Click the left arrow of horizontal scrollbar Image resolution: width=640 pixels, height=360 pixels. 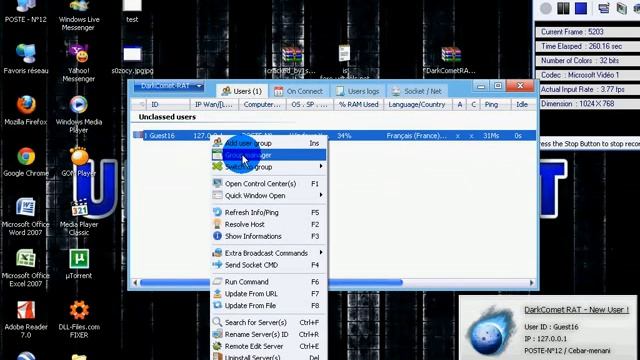(x=135, y=282)
